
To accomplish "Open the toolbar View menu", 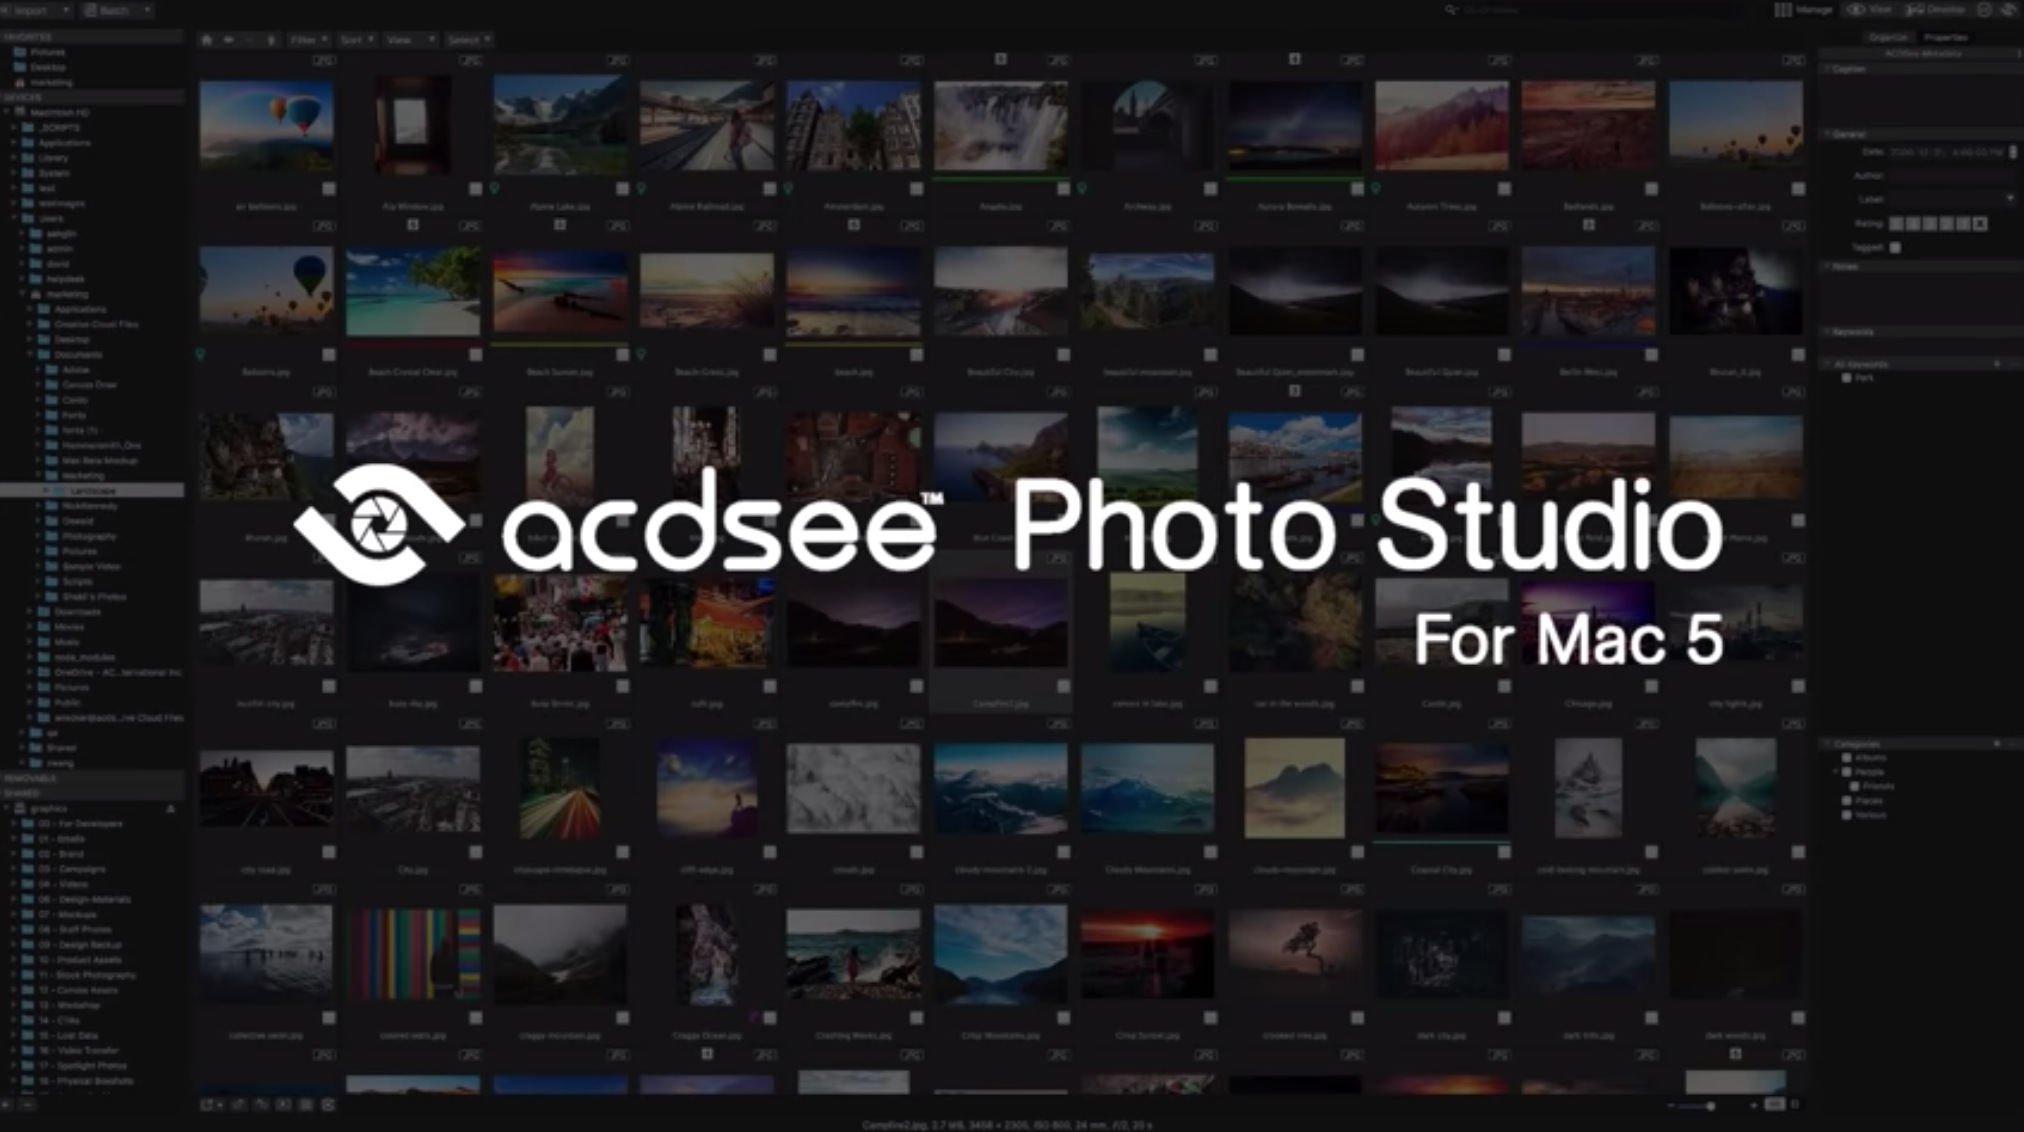I will [410, 40].
